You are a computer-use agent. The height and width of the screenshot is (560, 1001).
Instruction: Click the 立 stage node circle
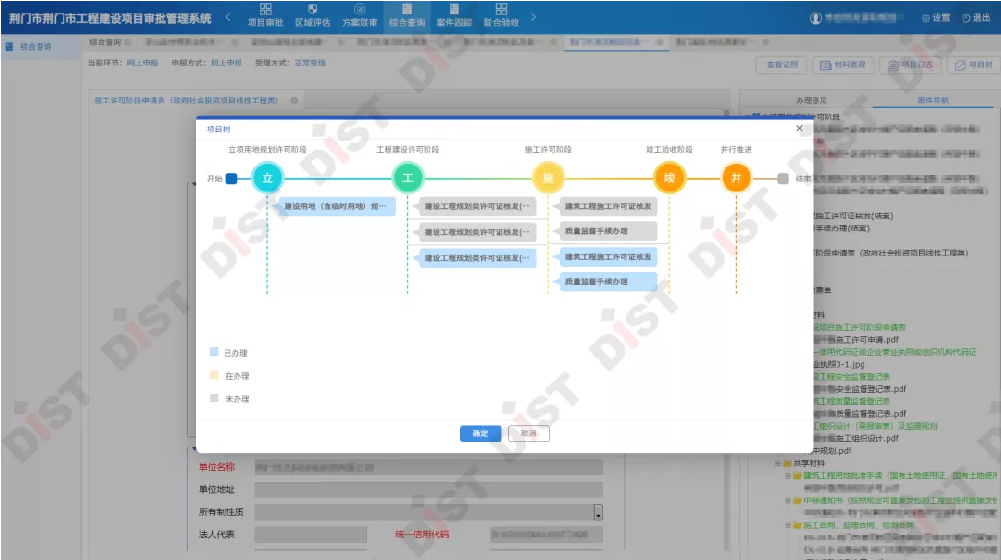(267, 178)
